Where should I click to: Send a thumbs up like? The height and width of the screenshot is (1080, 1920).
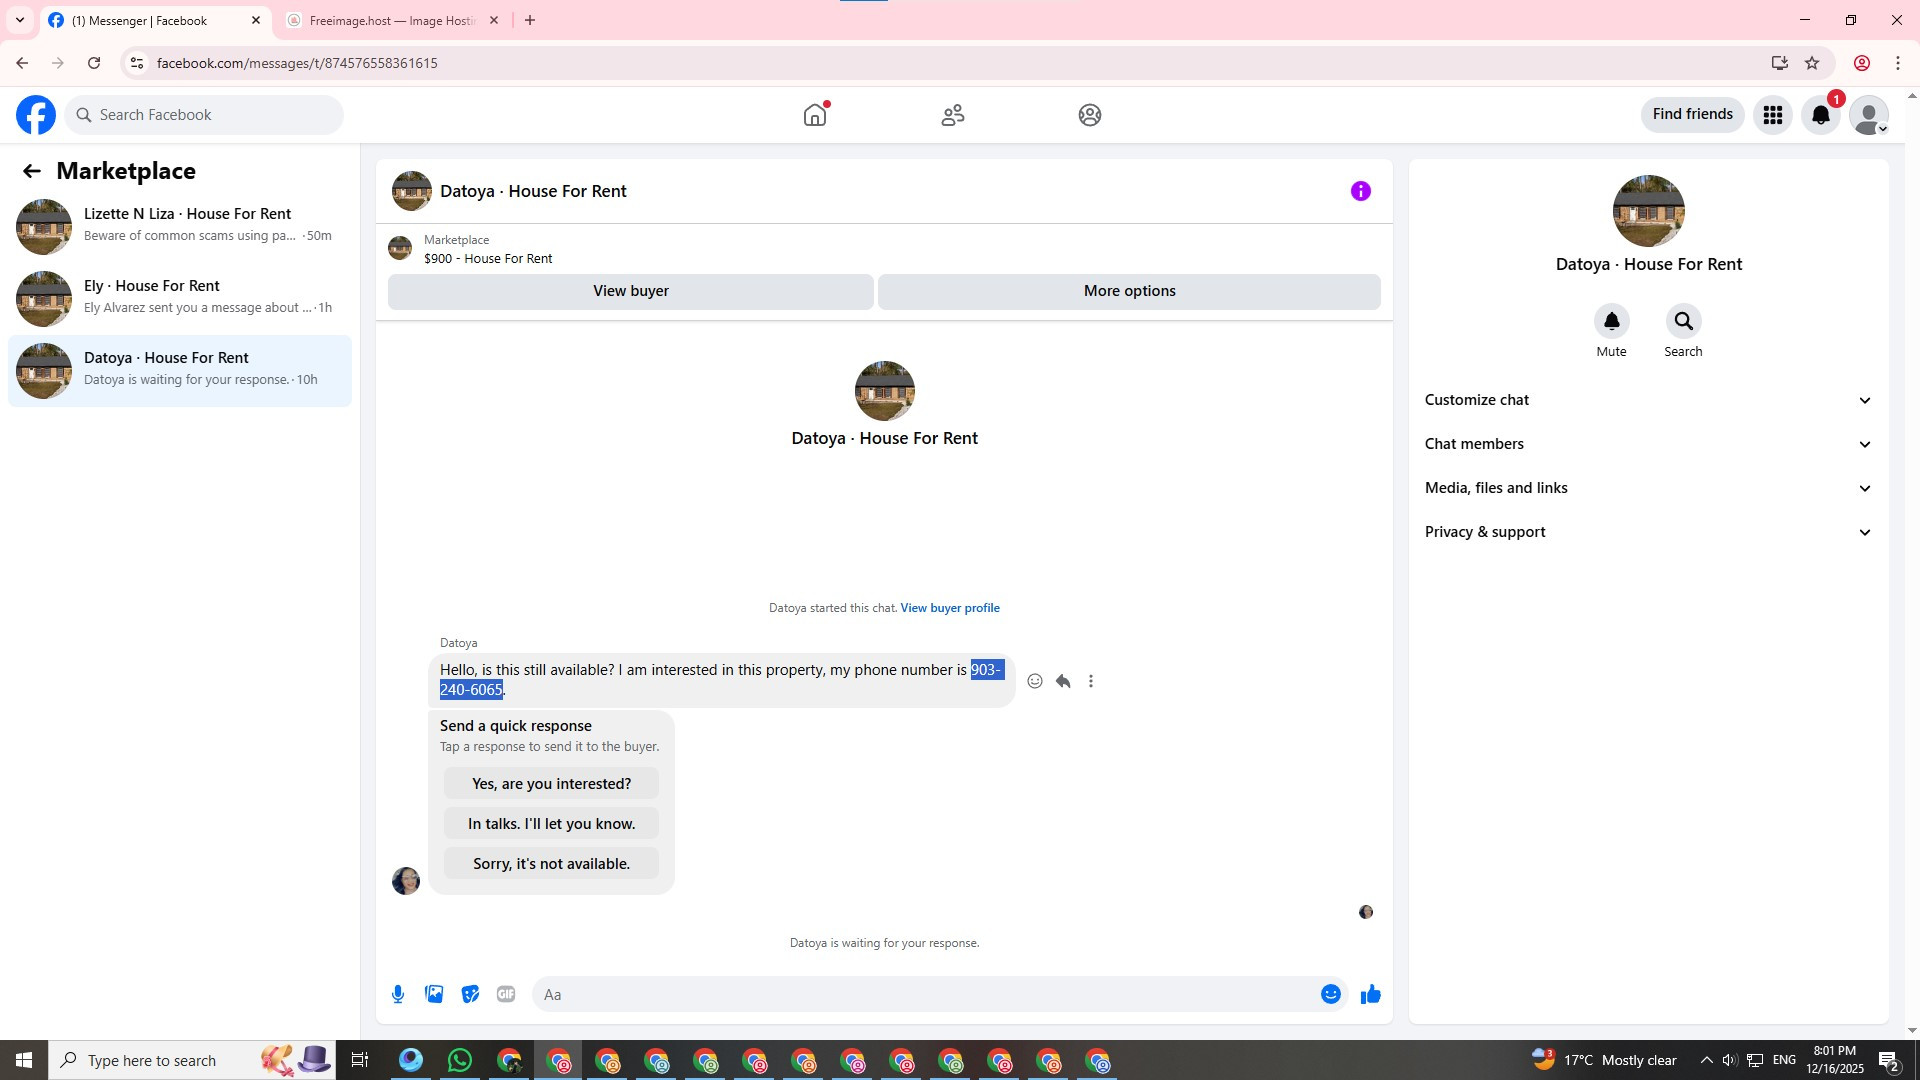click(x=1371, y=994)
